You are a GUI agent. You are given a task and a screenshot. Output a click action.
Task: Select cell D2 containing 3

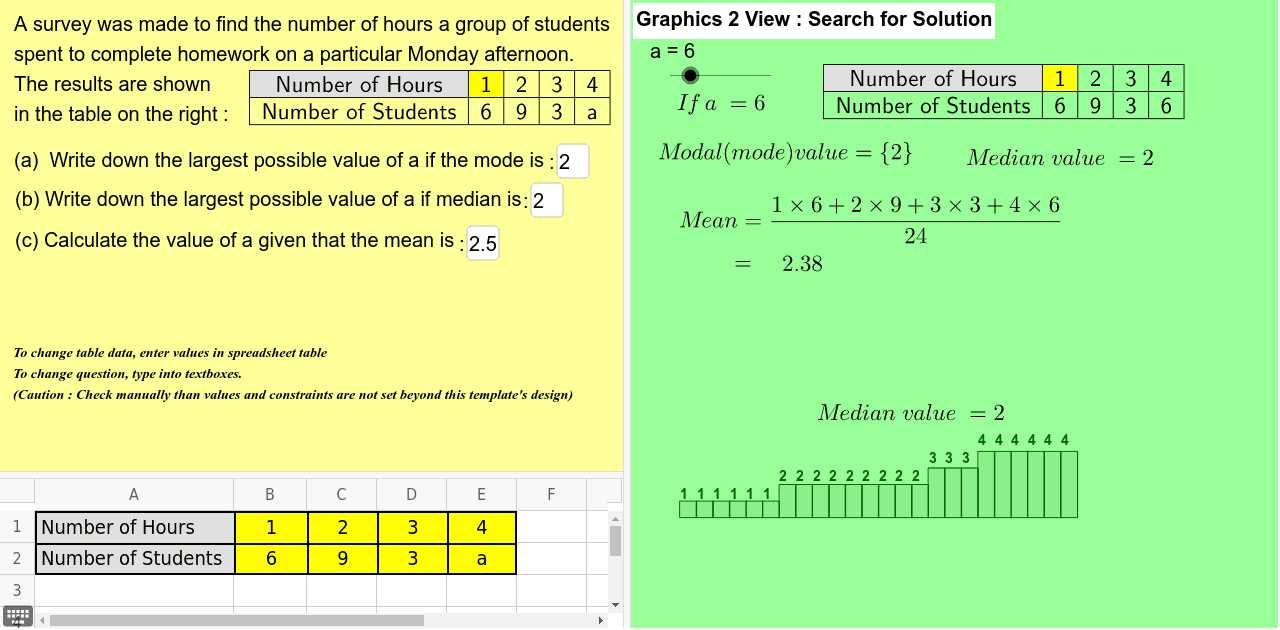(411, 558)
